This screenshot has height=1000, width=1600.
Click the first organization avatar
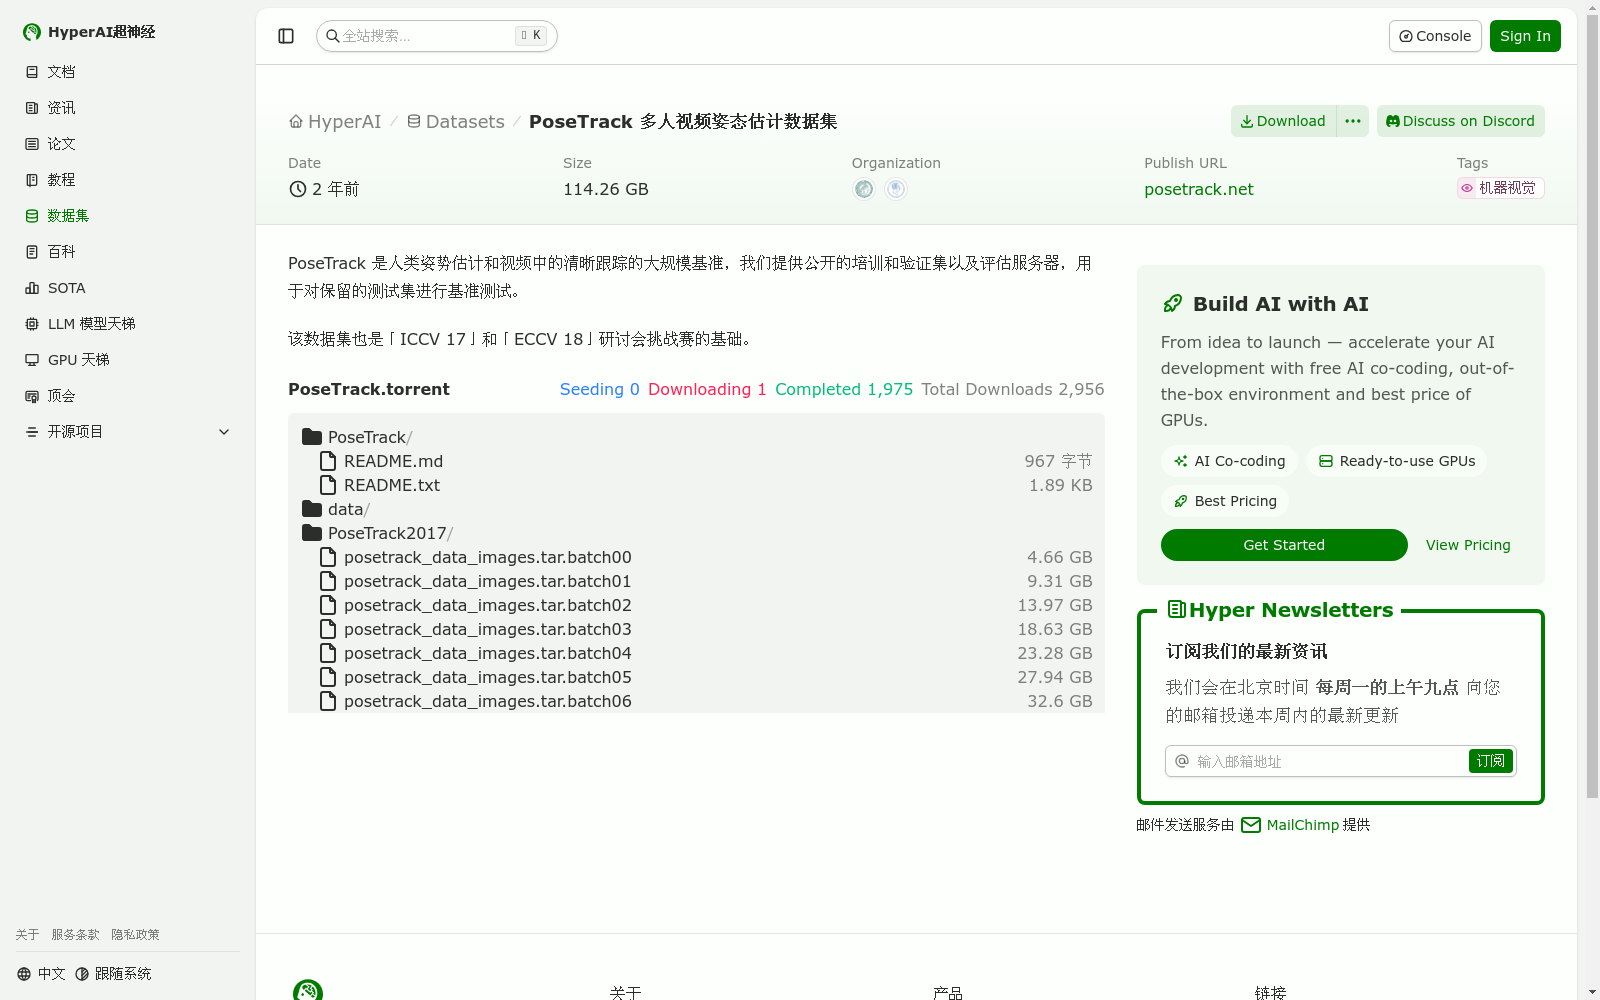(x=864, y=189)
